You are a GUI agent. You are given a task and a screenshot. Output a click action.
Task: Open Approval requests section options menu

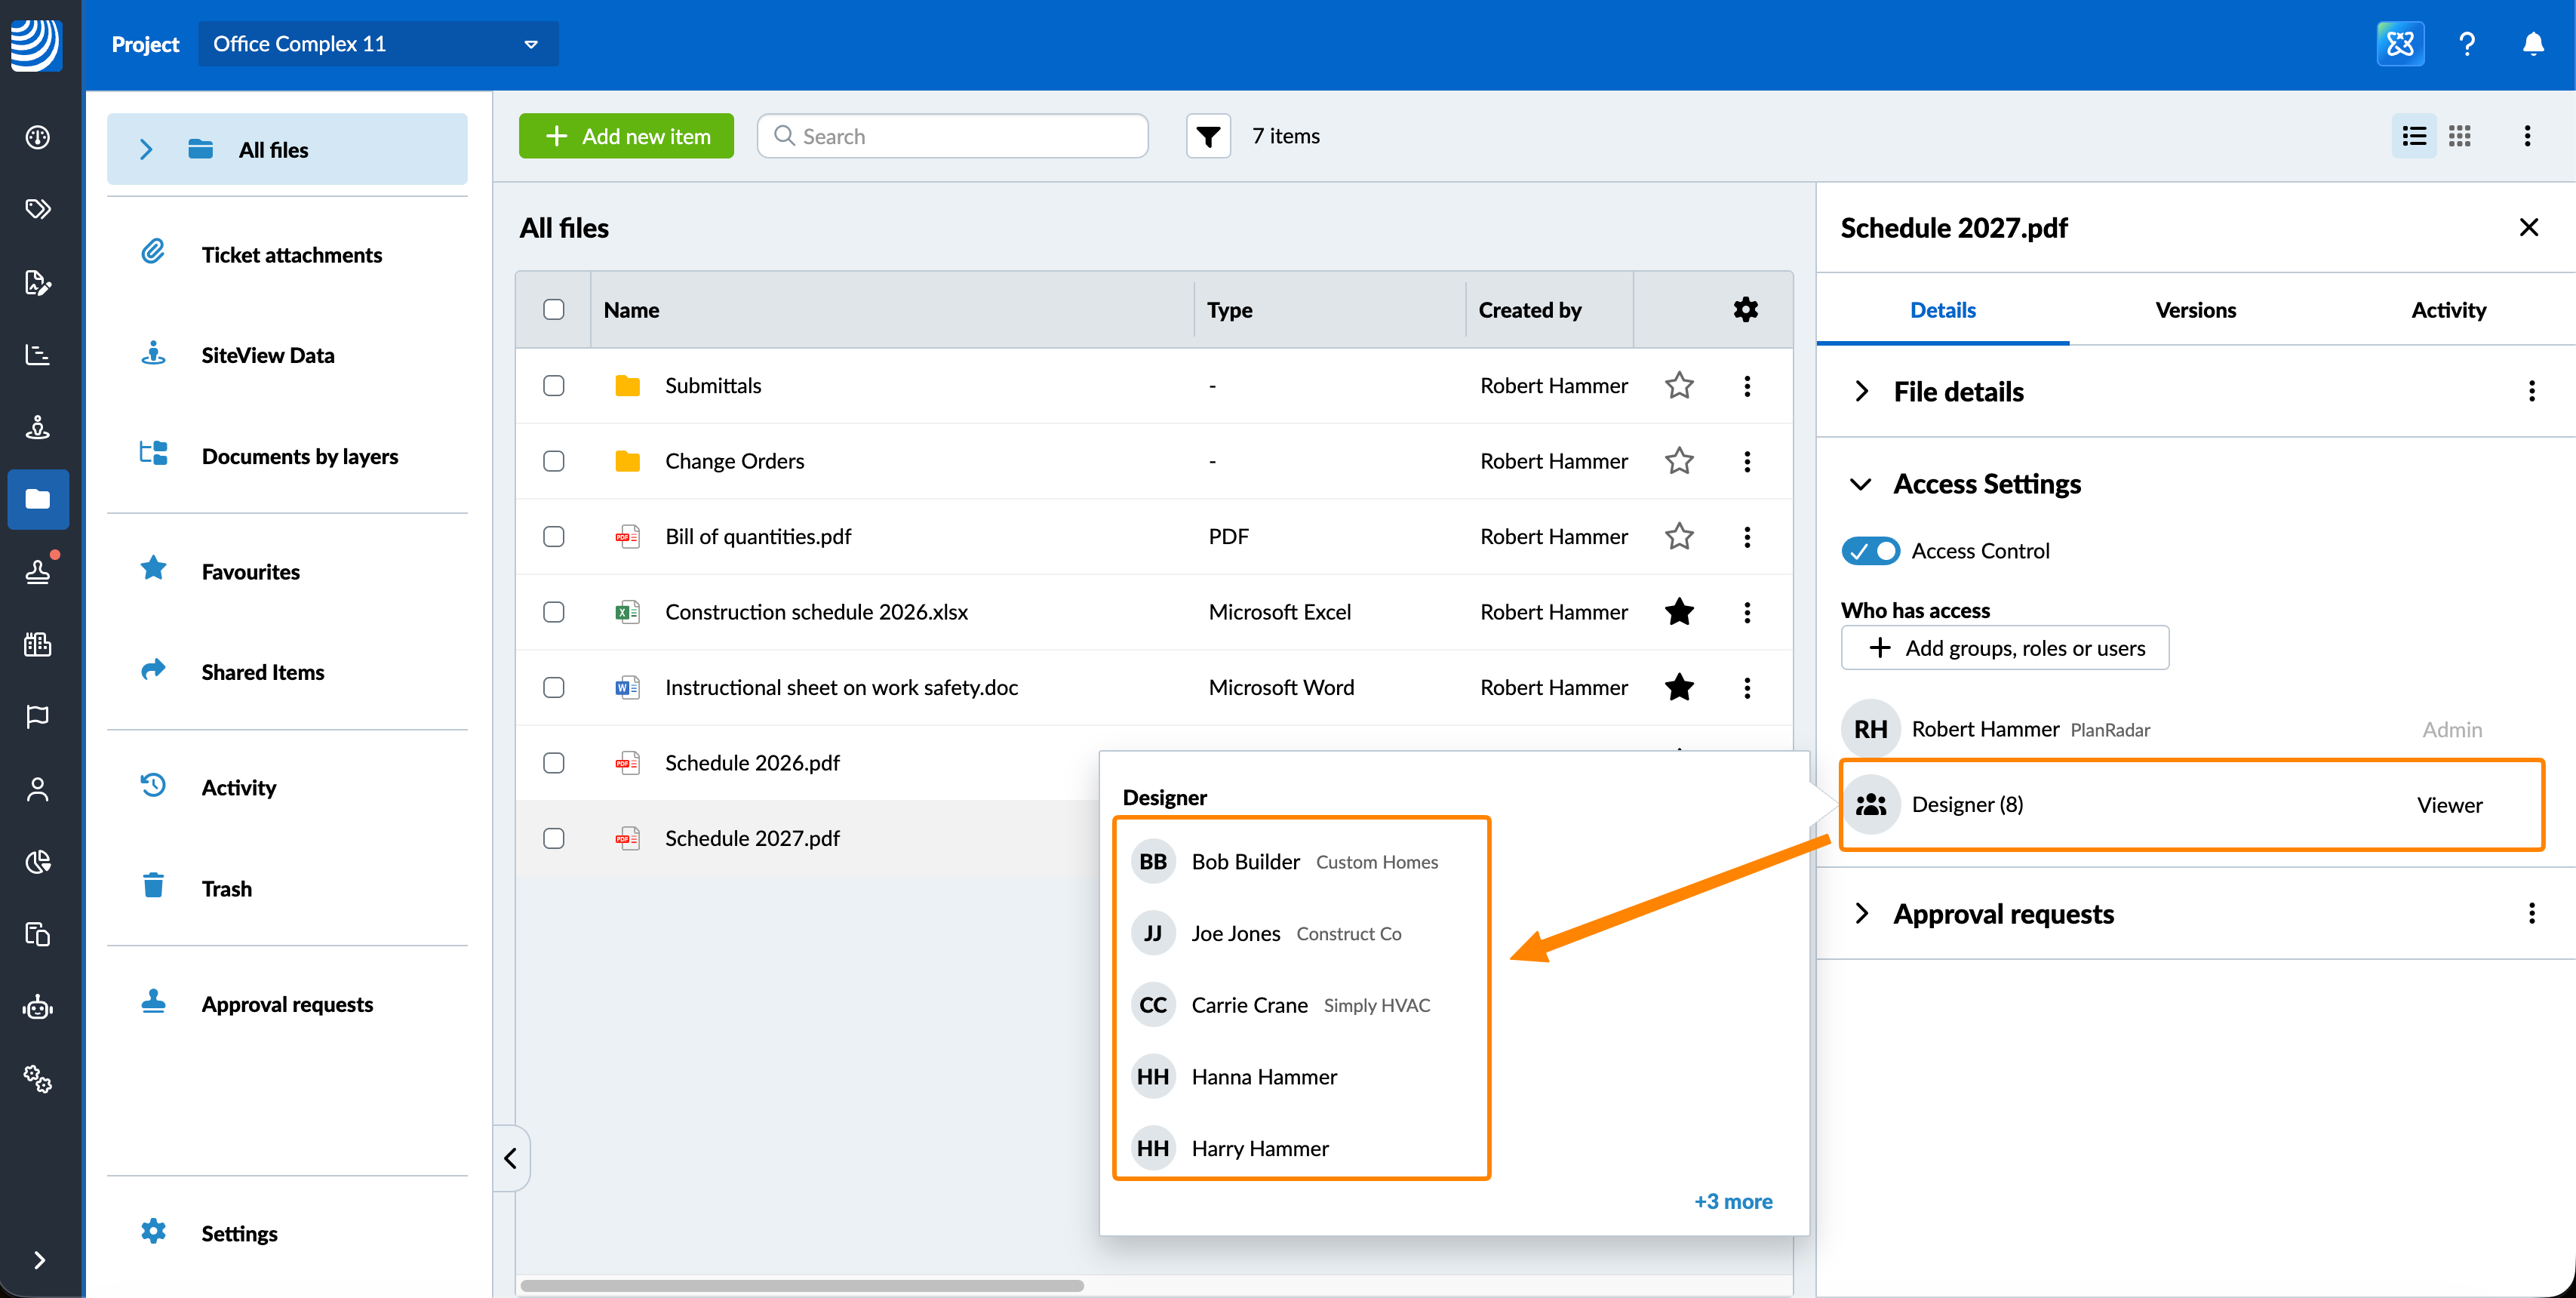point(2532,913)
